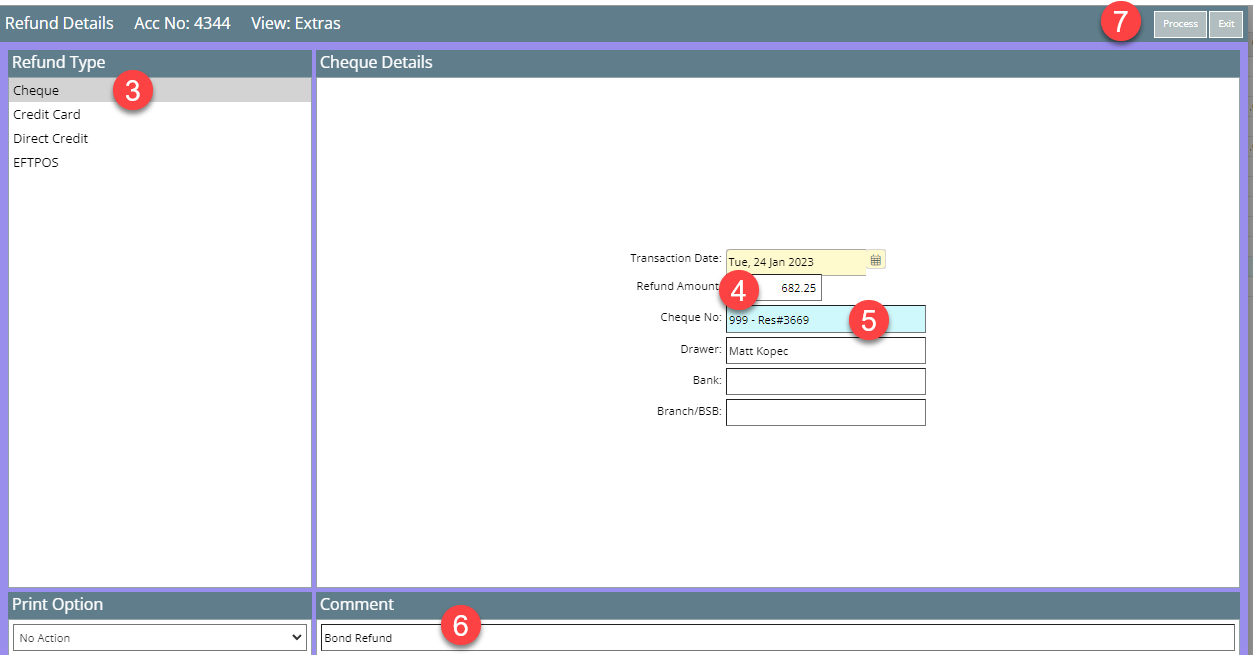This screenshot has height=655, width=1253.
Task: Click the red step 3 marker
Action: [132, 90]
